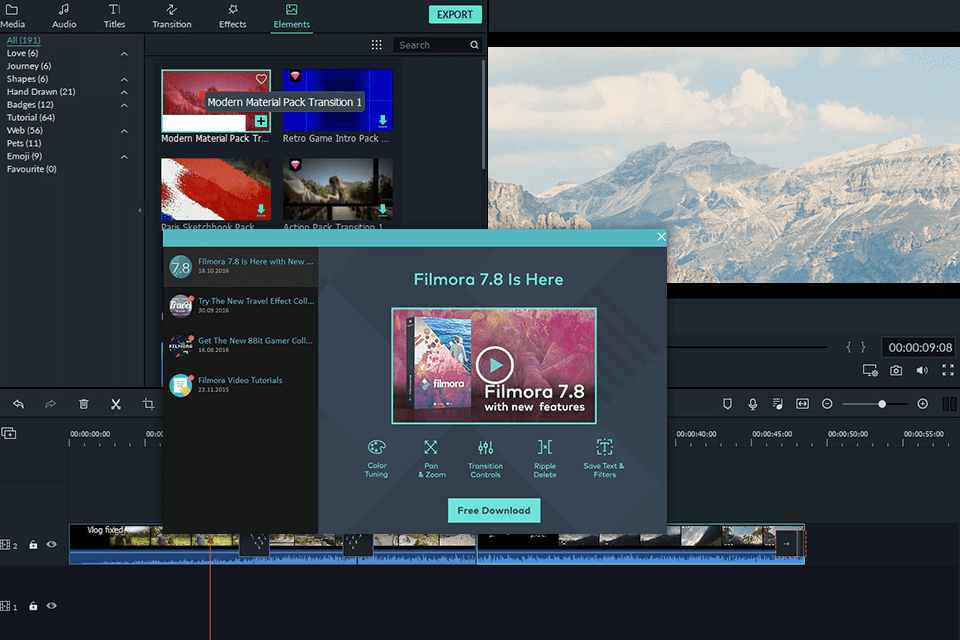Select the Crop tool icon

pyautogui.click(x=148, y=404)
